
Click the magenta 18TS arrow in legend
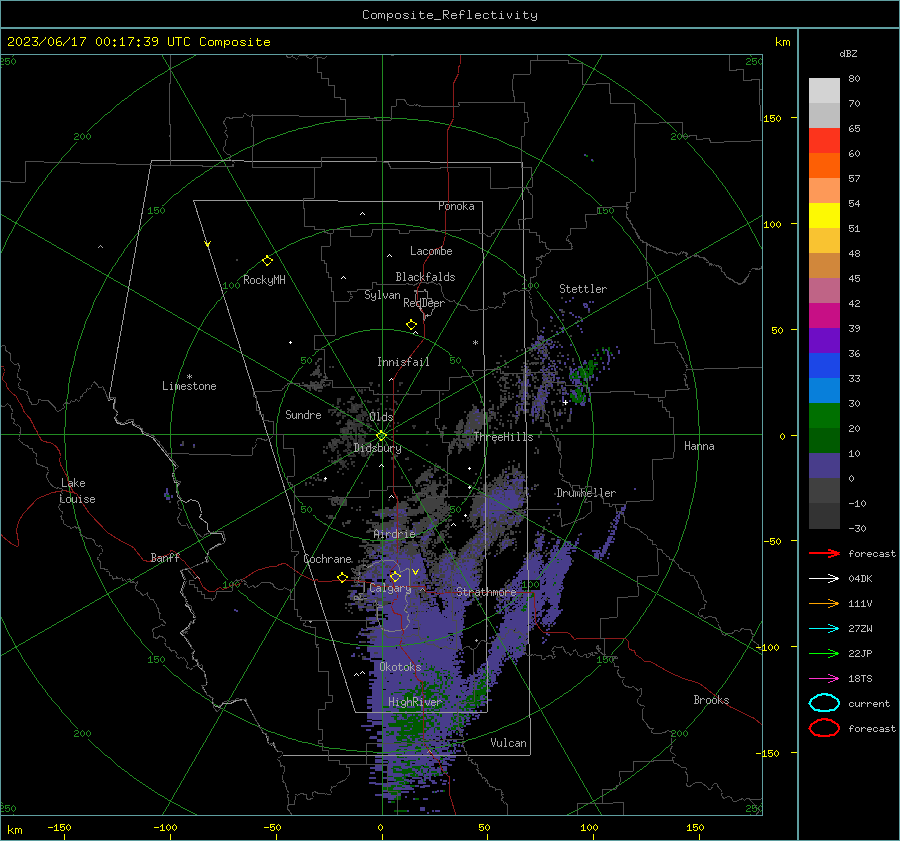(x=824, y=679)
